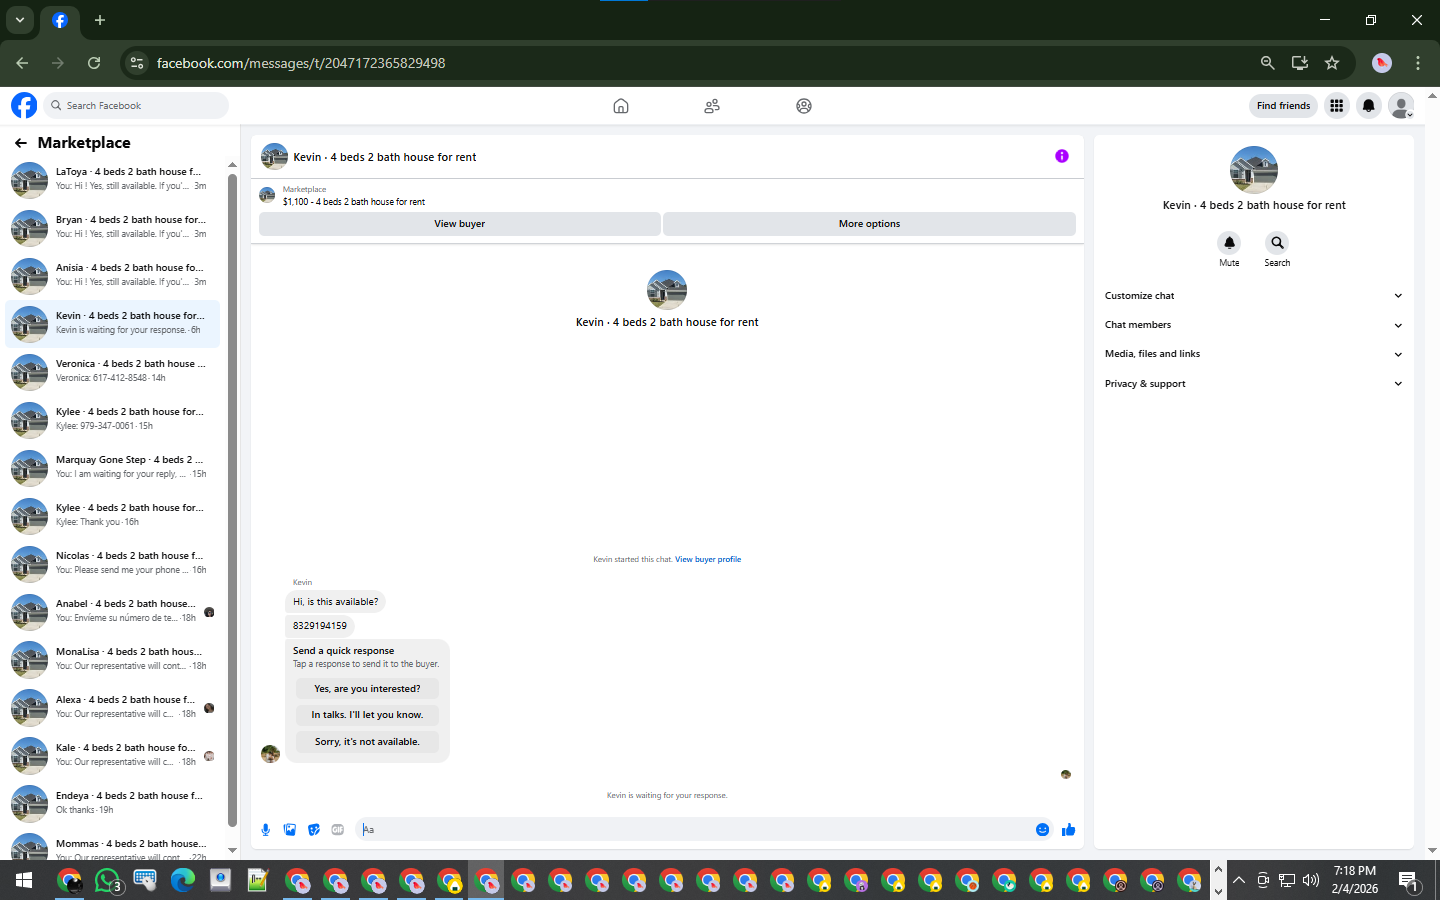Choose a sticker icon

point(314,829)
